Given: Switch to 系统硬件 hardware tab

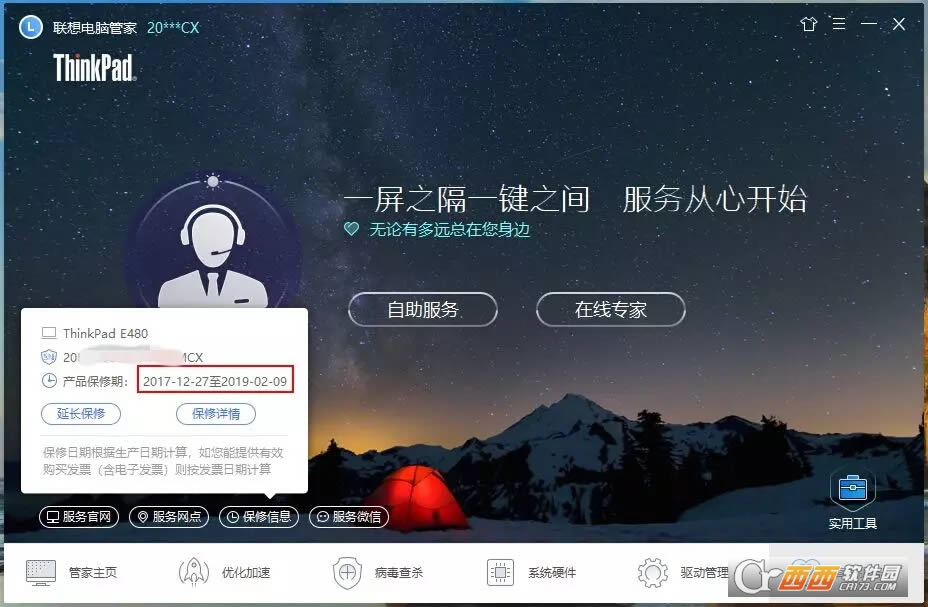Looking at the screenshot, I should [x=531, y=572].
